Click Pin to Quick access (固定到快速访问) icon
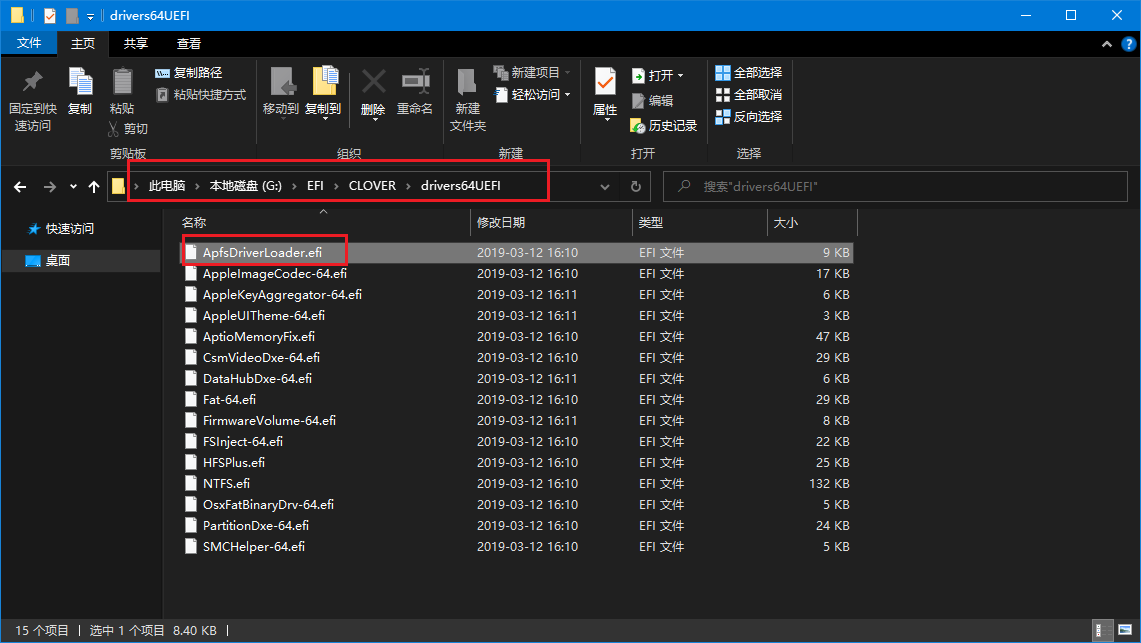The width and height of the screenshot is (1141, 643). 32,81
